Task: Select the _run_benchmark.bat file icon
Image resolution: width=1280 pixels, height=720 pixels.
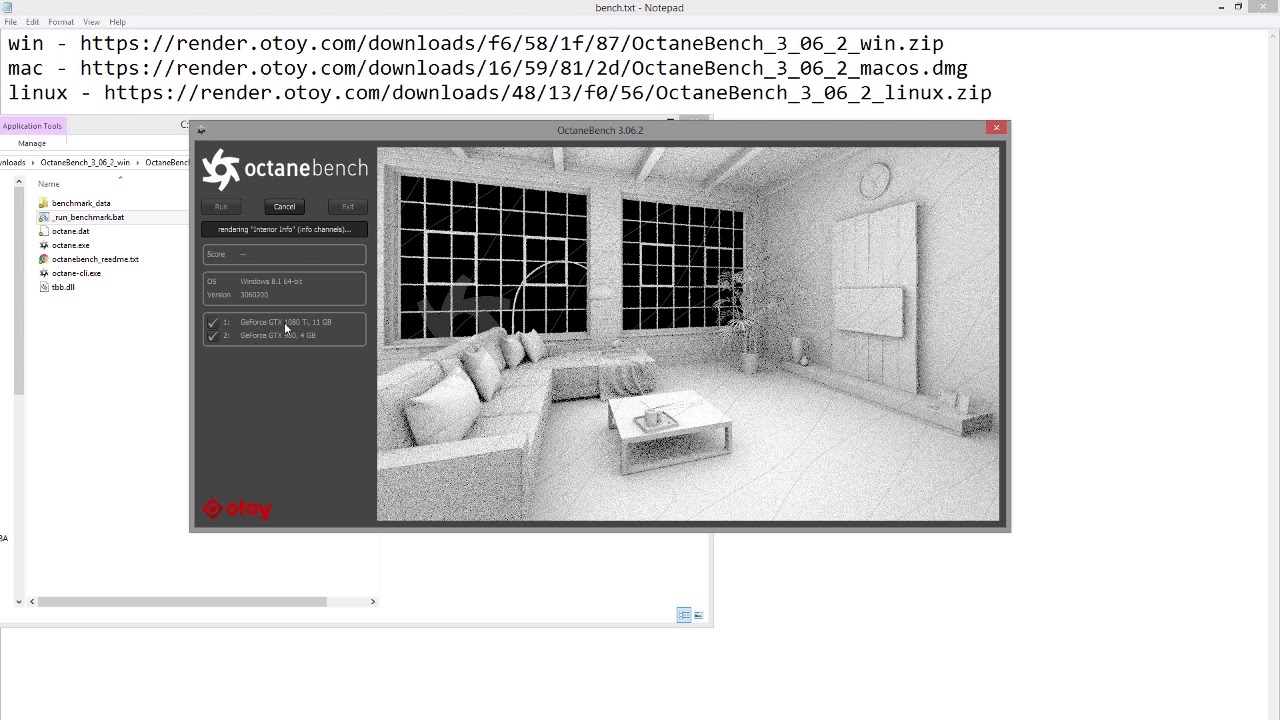Action: tap(43, 217)
